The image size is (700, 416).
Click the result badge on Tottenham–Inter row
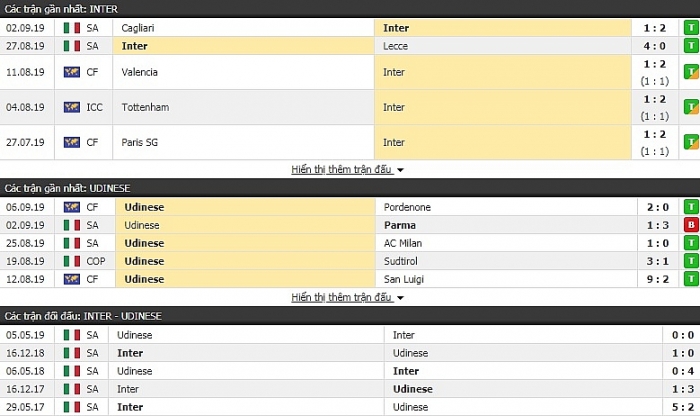(x=692, y=107)
